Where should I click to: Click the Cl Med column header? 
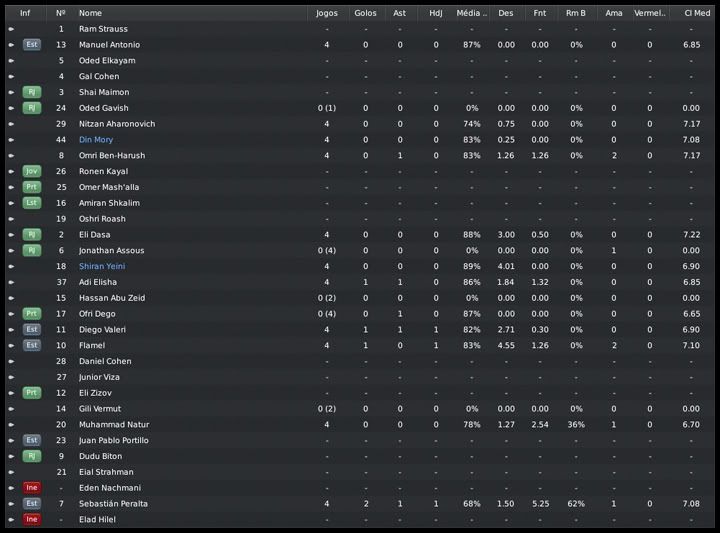pyautogui.click(x=691, y=13)
